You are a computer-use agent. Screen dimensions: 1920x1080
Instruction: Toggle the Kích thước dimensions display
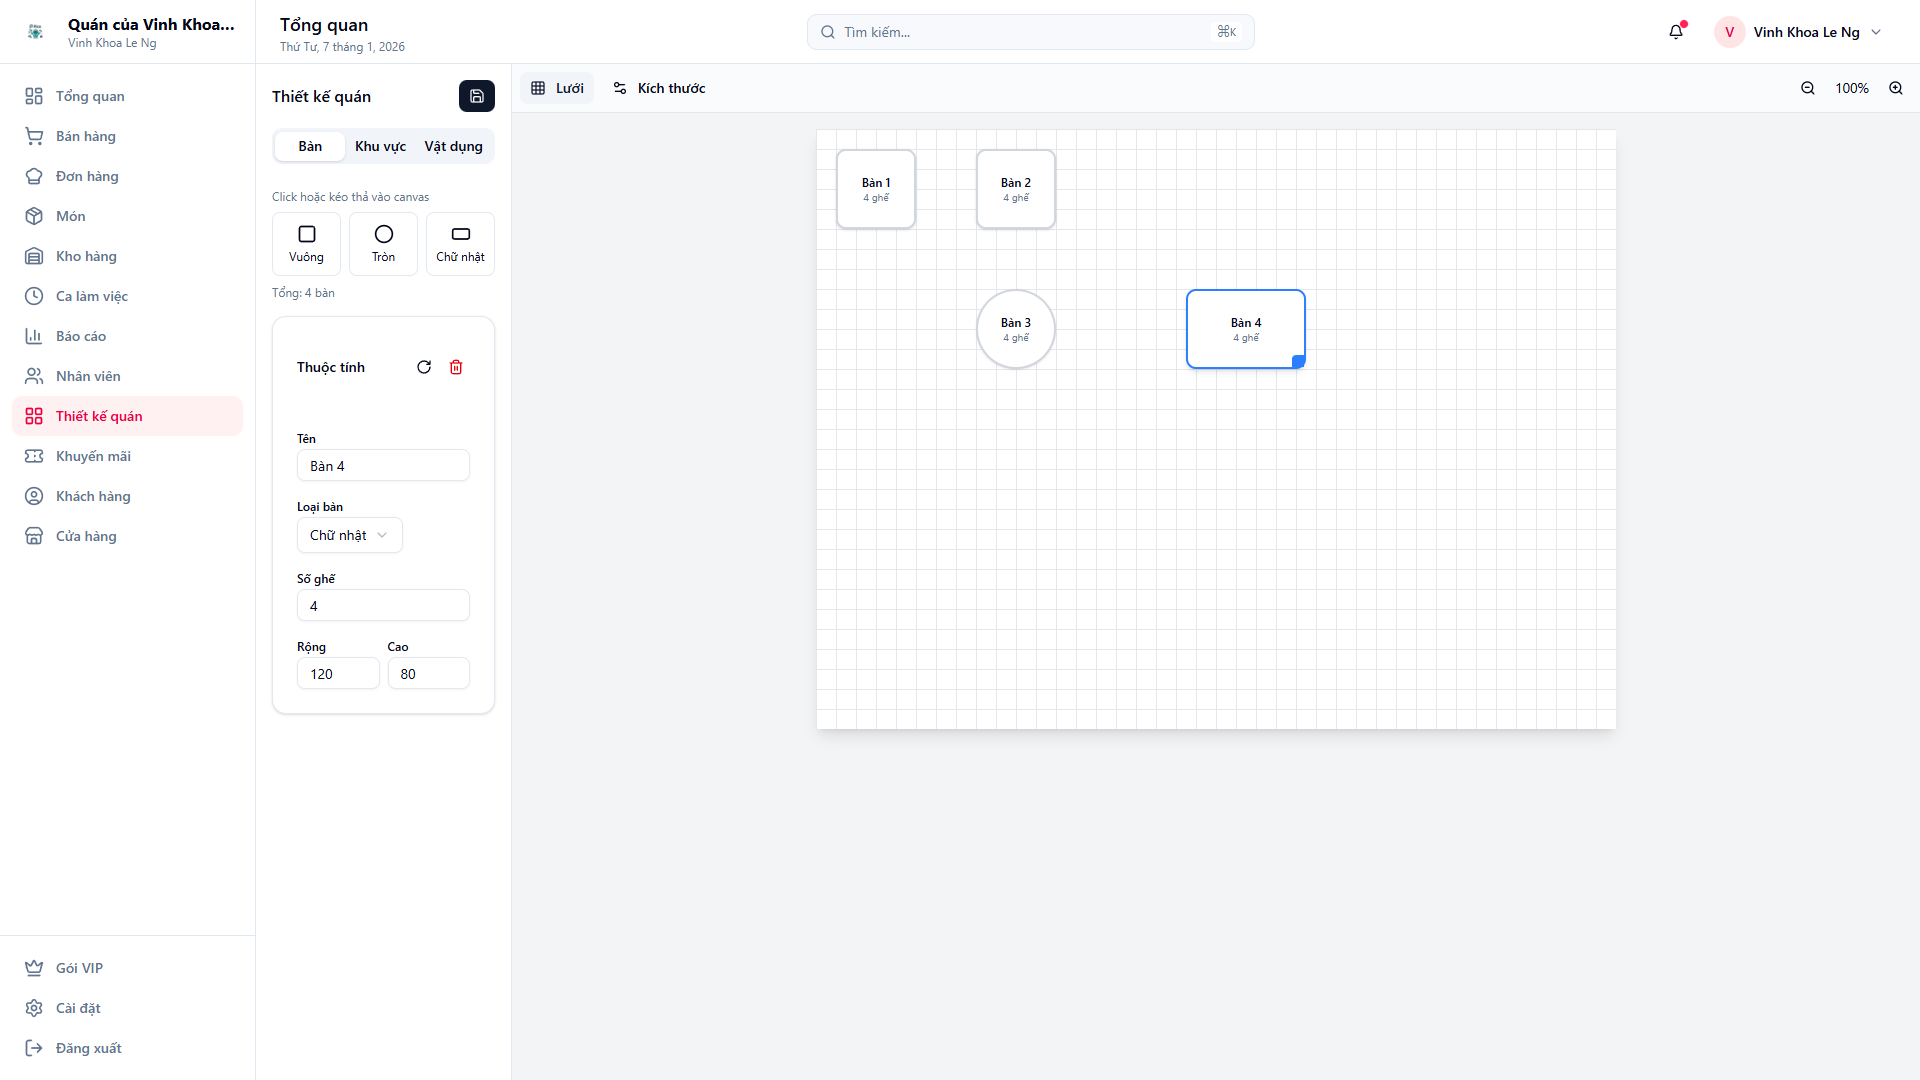[658, 88]
